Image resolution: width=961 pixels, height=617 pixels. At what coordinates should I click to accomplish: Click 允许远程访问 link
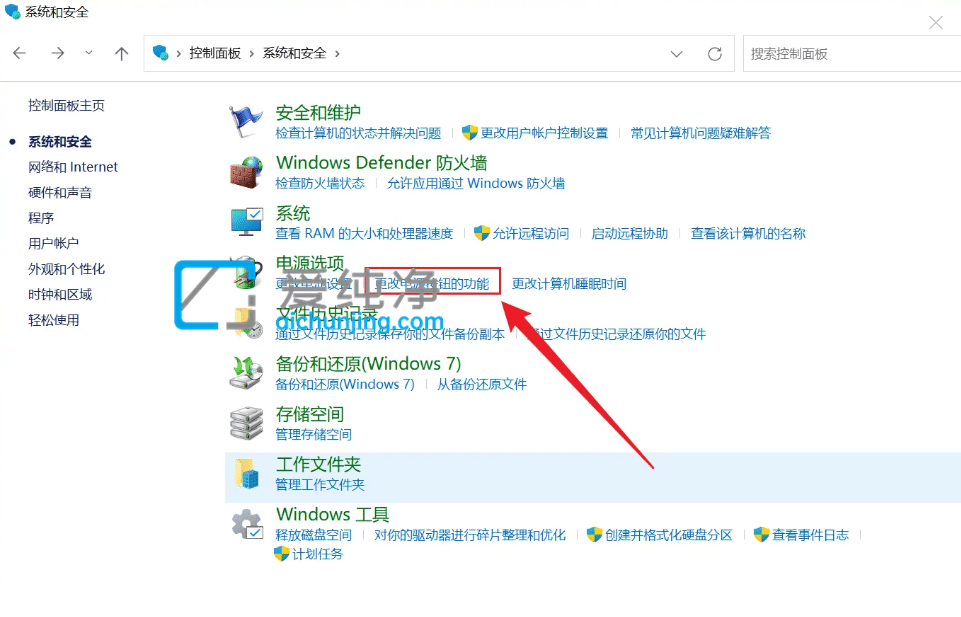tap(531, 233)
